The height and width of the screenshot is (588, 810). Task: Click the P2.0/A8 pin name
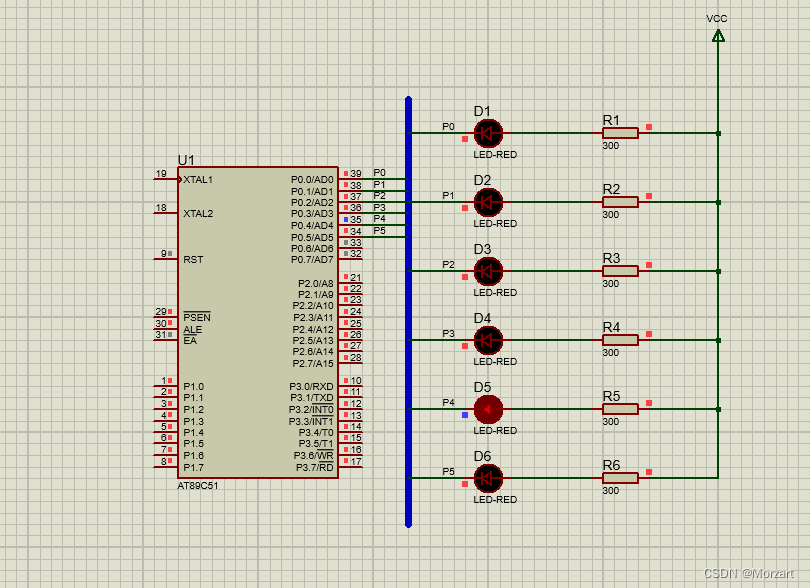click(316, 283)
